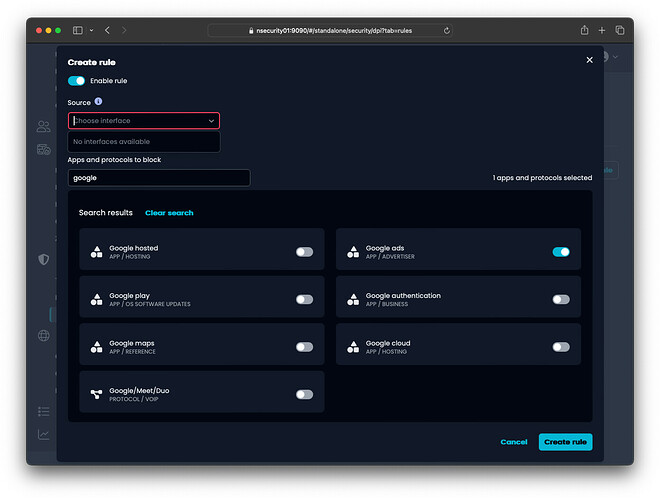The image size is (660, 500).
Task: Click the Google cloud app icon
Action: tap(353, 347)
